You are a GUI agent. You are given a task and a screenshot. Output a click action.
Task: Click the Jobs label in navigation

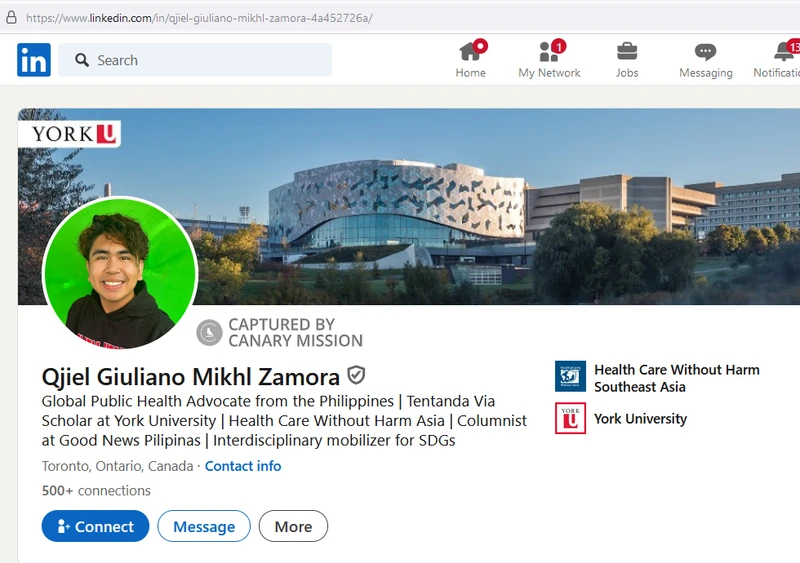click(627, 73)
